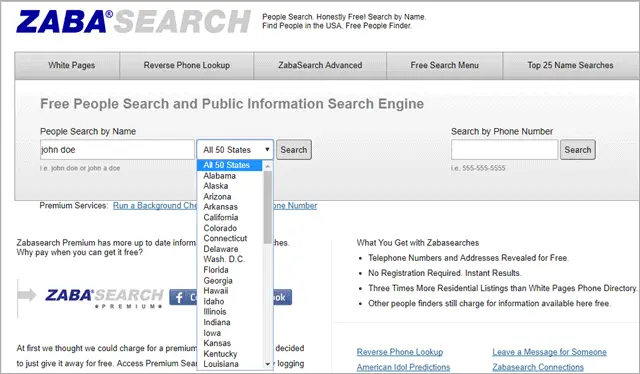The width and height of the screenshot is (640, 374).
Task: Click the ZabaSearch Premium logo
Action: click(x=104, y=298)
